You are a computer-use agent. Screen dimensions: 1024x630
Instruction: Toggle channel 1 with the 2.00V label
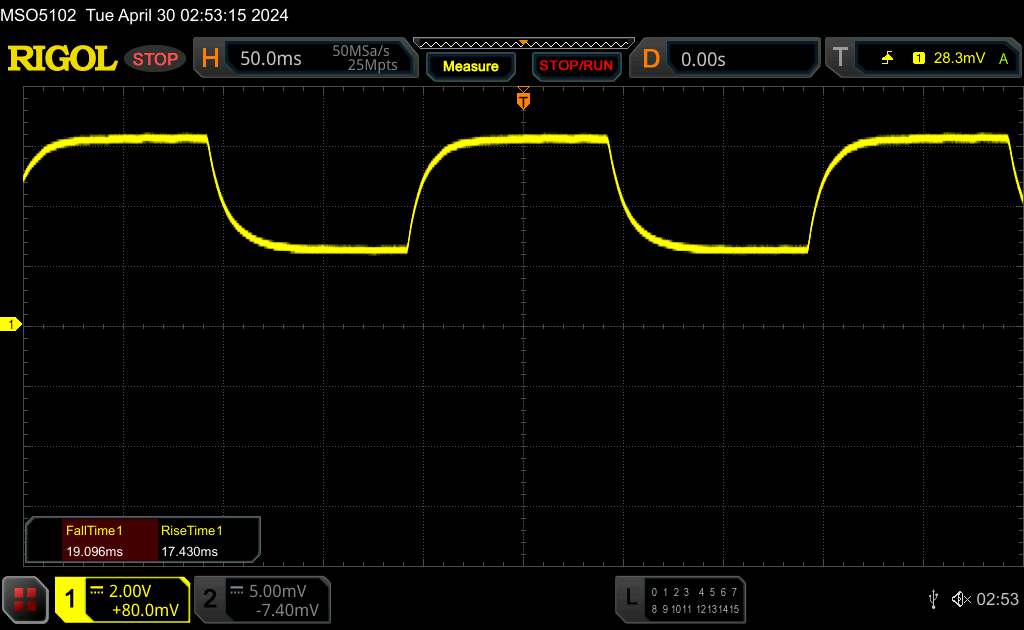122,598
